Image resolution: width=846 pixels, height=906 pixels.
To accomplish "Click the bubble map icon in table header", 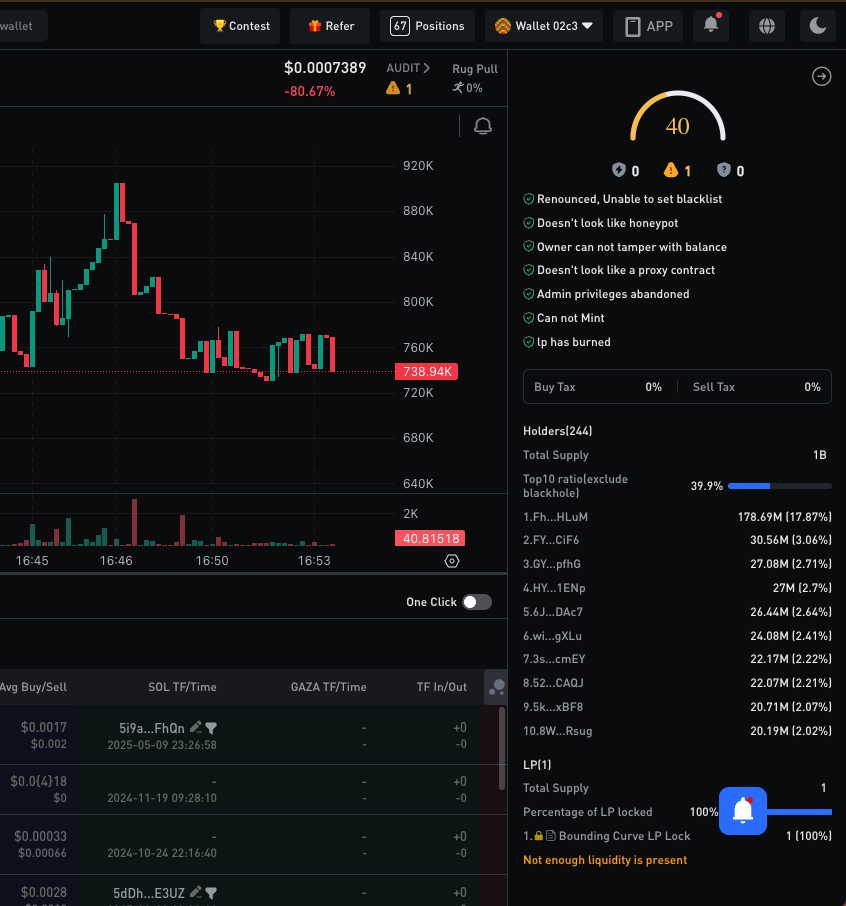I will coord(496,687).
